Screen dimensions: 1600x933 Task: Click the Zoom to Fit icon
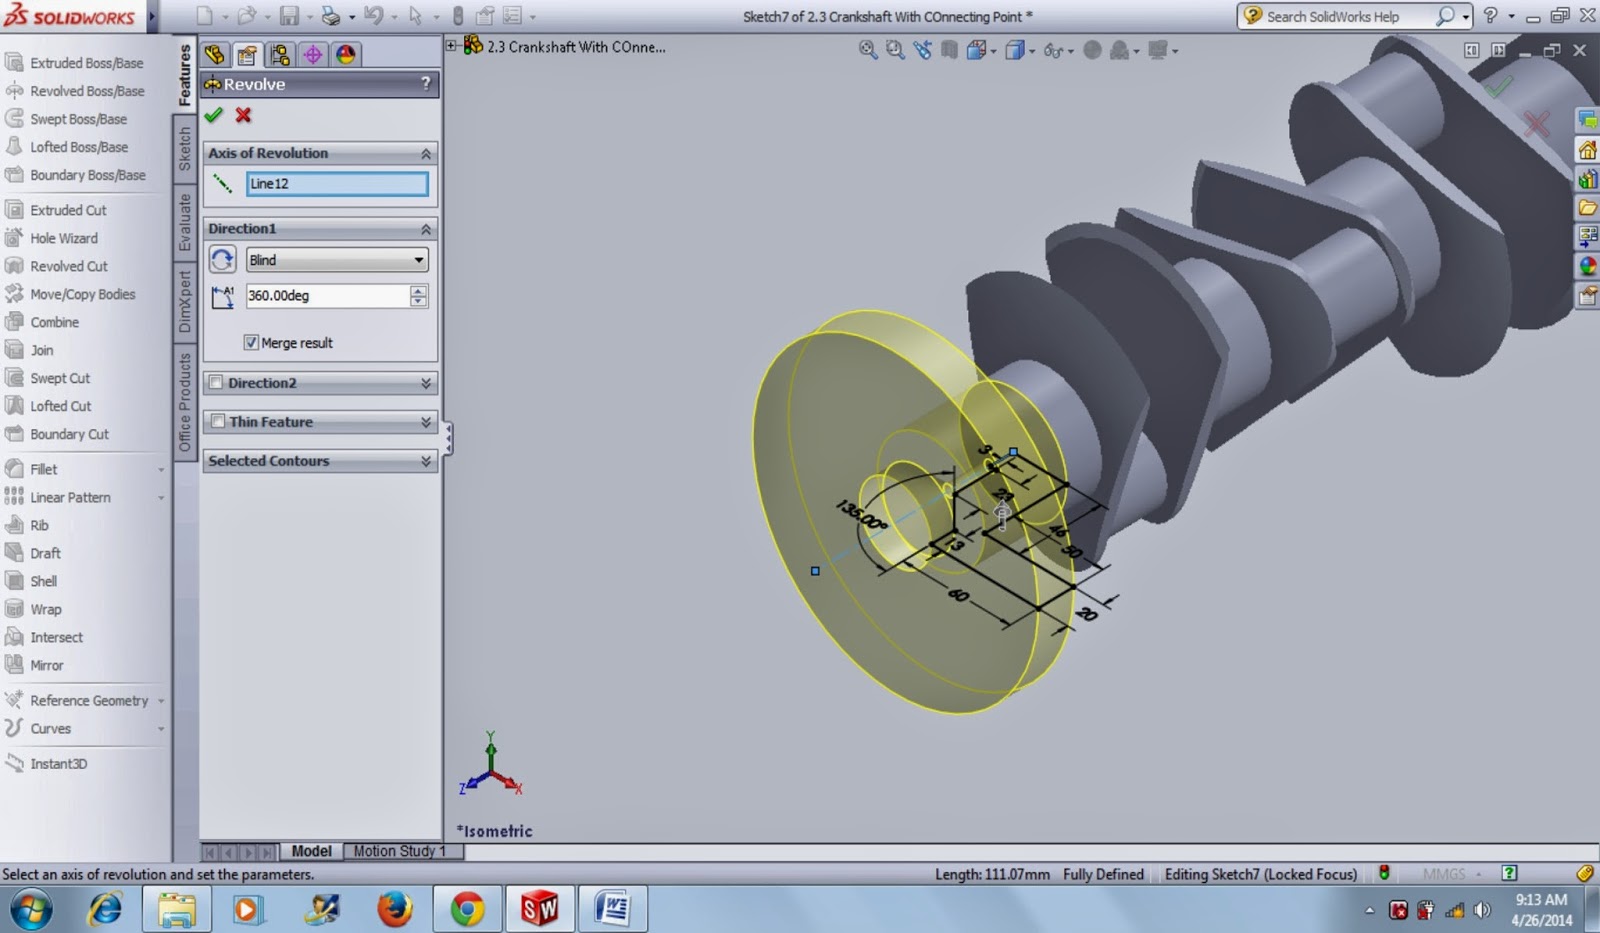pos(866,49)
